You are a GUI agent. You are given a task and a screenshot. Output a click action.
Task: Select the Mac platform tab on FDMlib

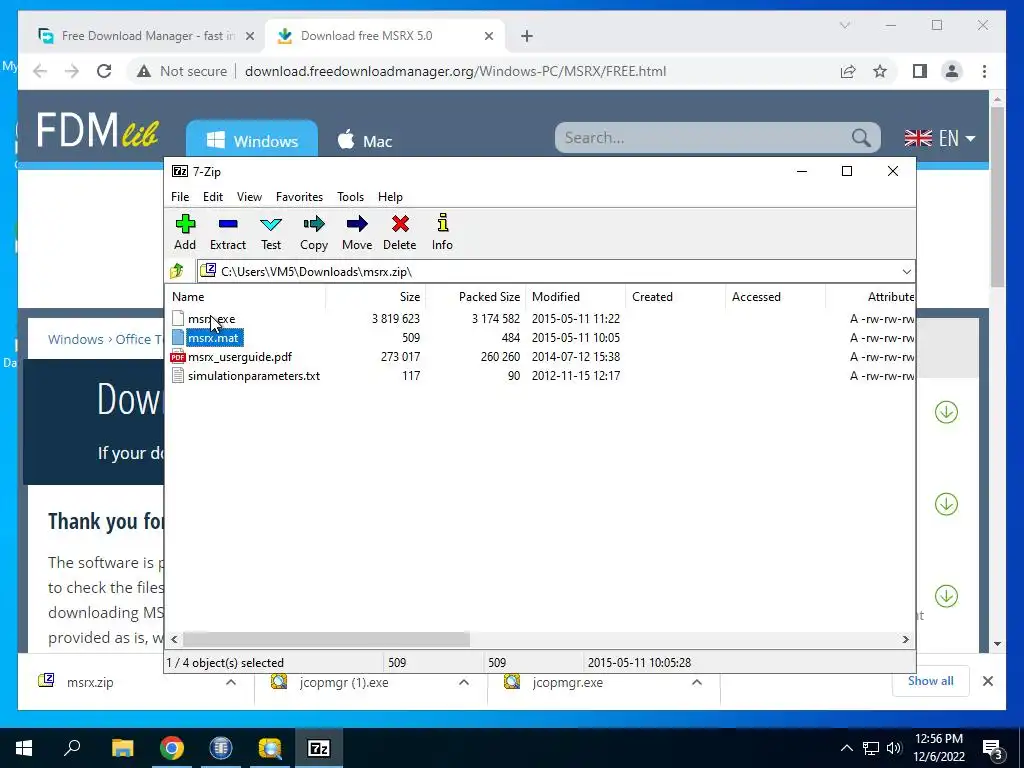tap(364, 140)
